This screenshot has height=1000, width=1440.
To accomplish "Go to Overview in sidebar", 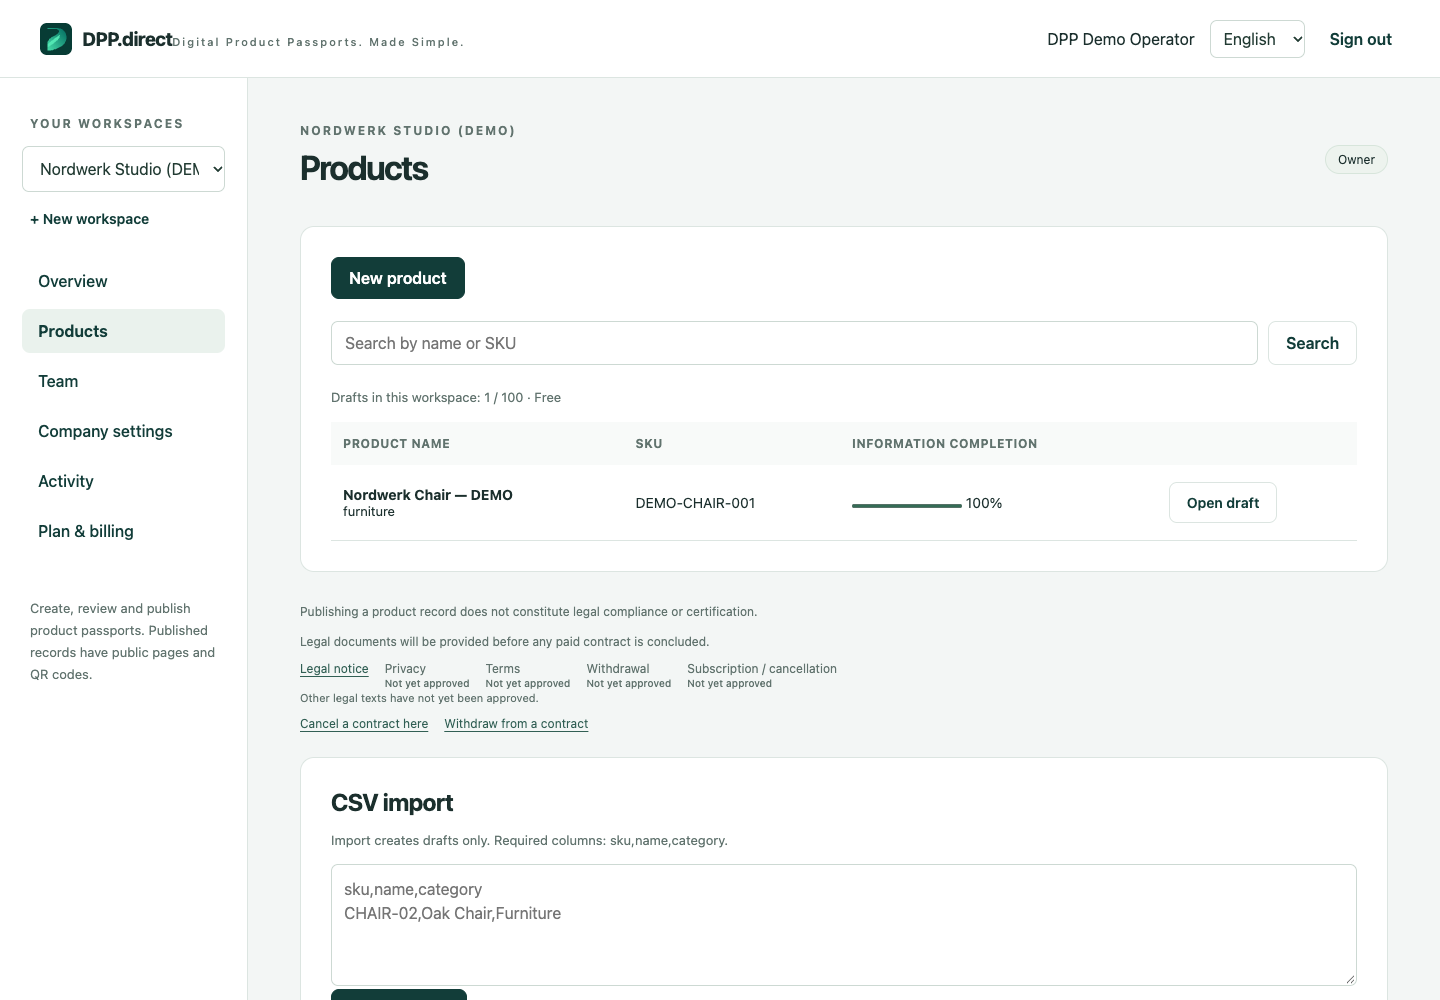I will point(123,281).
